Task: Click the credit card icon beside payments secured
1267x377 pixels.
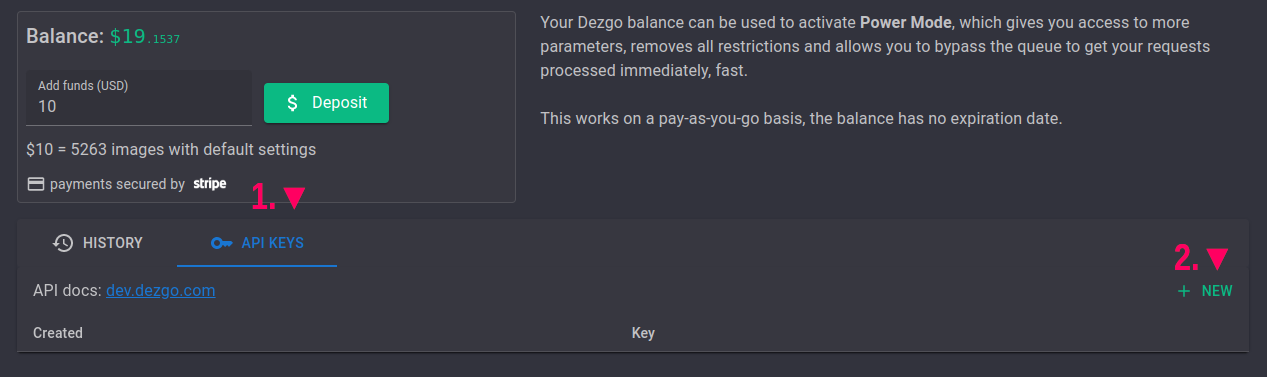Action: pyautogui.click(x=35, y=184)
